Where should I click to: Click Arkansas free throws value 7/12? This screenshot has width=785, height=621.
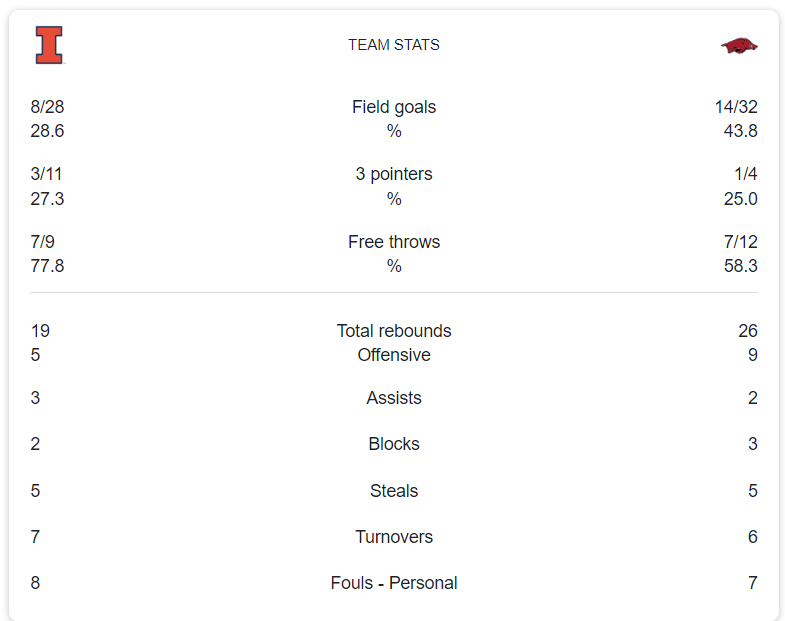coord(741,242)
